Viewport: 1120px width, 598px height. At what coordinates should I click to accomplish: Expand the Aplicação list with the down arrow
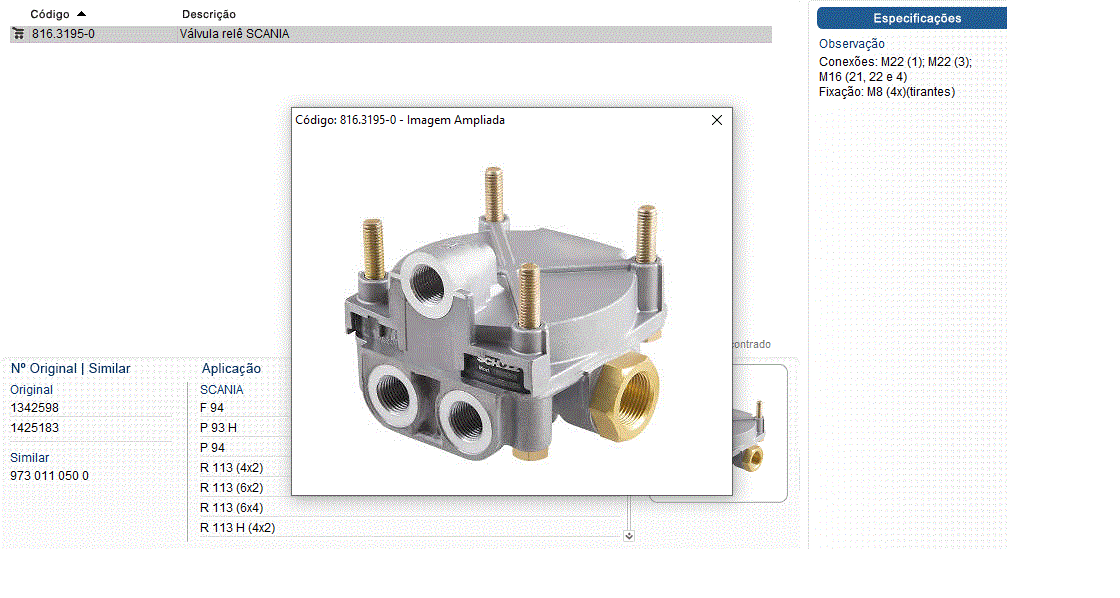pos(628,536)
